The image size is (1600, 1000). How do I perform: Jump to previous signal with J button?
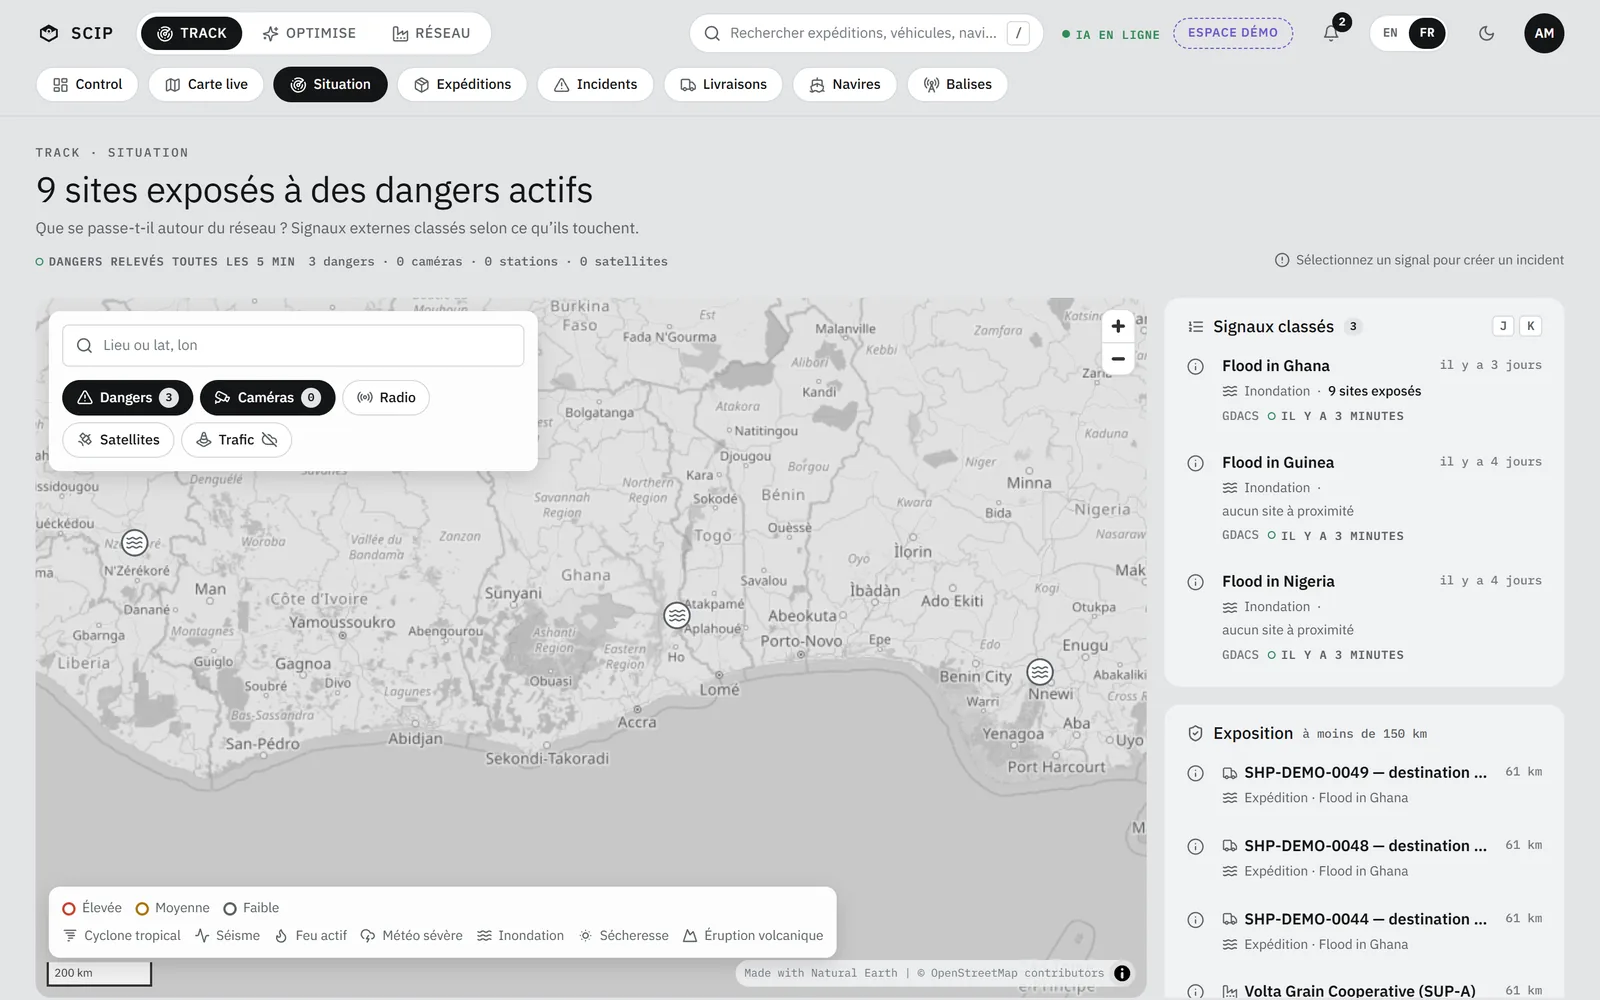pyautogui.click(x=1503, y=326)
